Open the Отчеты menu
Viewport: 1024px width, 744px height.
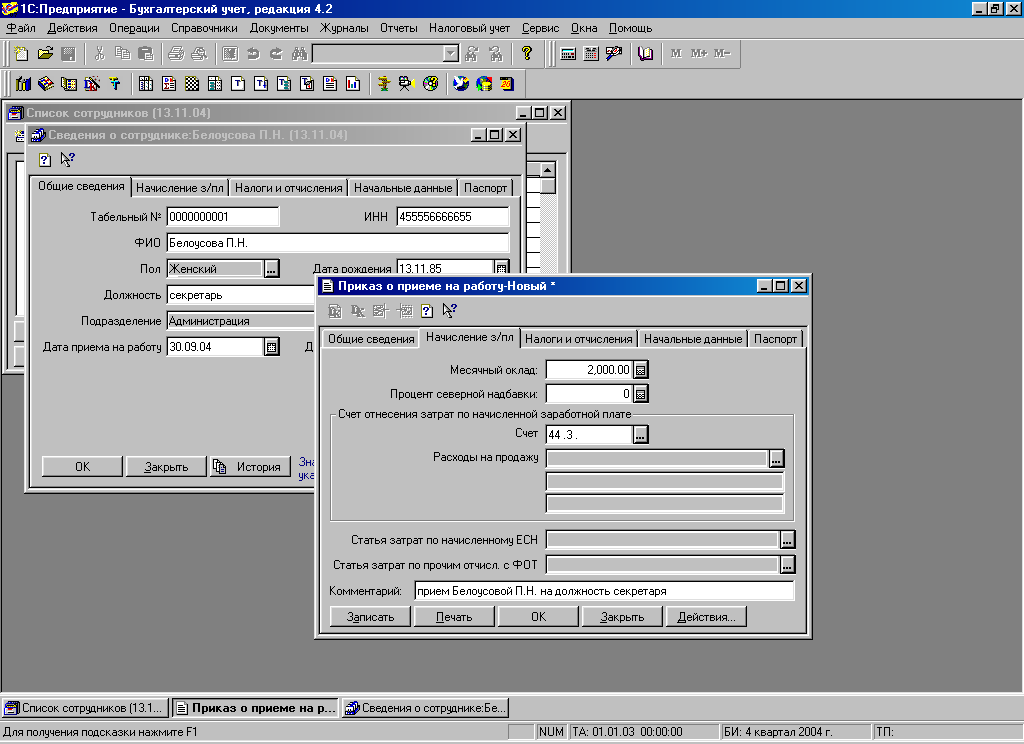point(398,28)
